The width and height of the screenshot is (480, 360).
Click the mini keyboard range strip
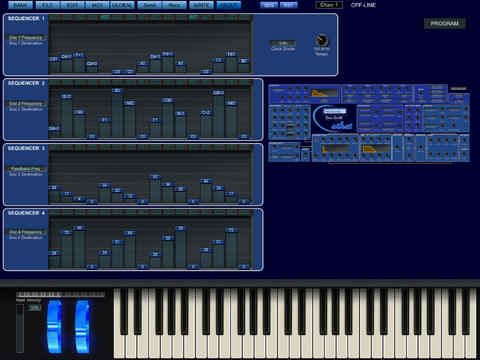coord(61,294)
